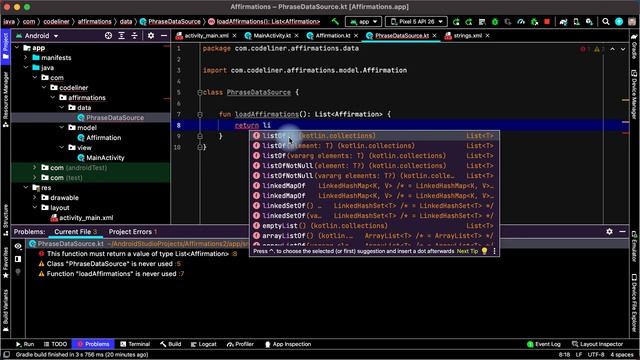Hide the Project panel with the minus icon
The width and height of the screenshot is (640, 360).
tap(164, 36)
